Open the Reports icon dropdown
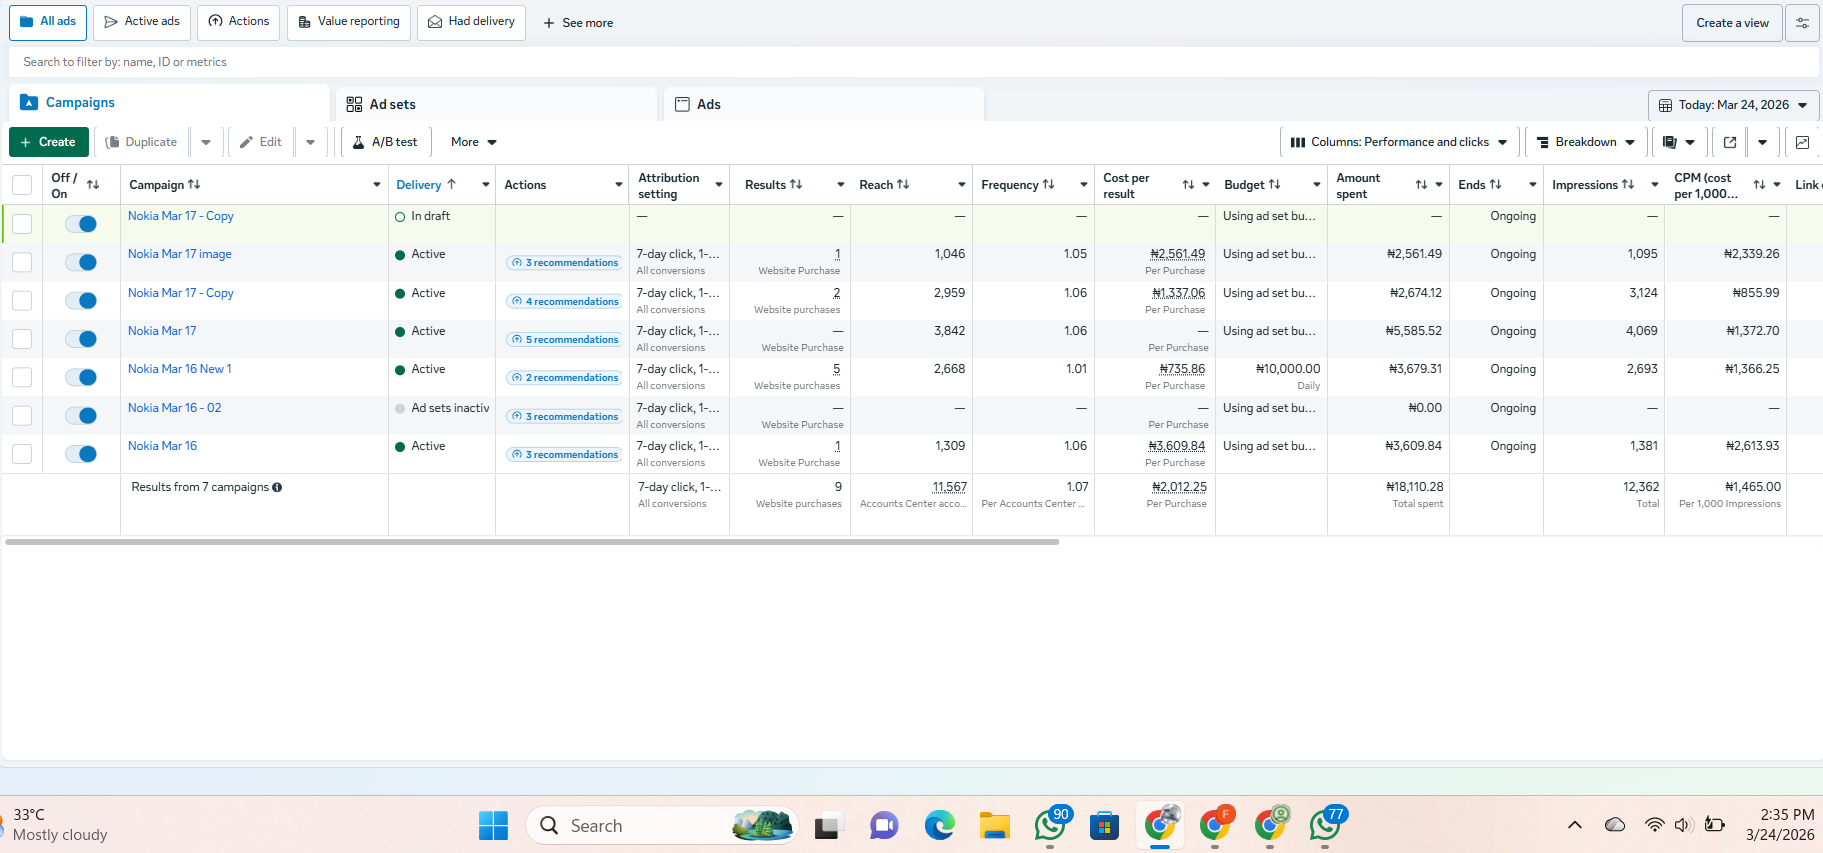 tap(1679, 142)
